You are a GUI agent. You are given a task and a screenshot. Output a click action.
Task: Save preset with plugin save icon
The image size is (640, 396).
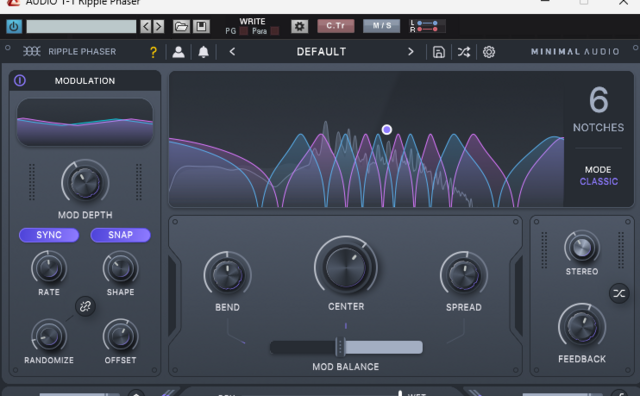point(439,52)
